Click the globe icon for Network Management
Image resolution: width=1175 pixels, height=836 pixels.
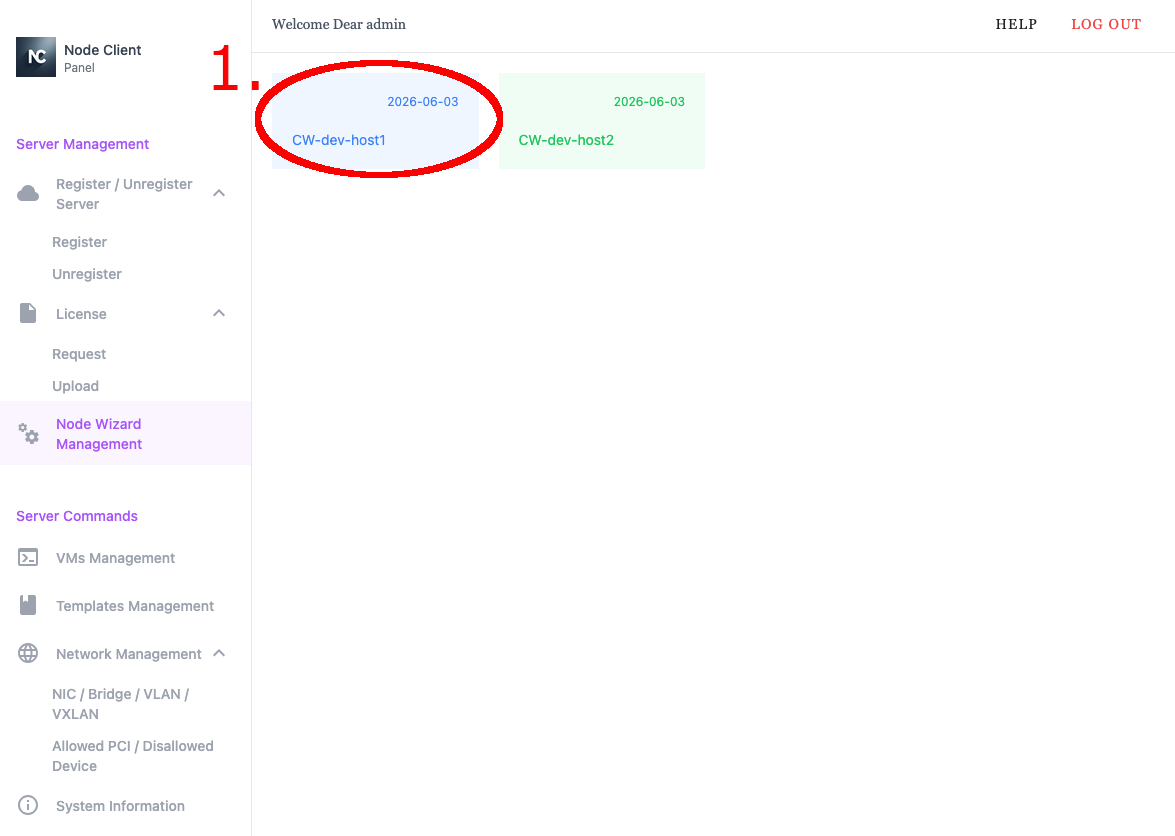28,653
